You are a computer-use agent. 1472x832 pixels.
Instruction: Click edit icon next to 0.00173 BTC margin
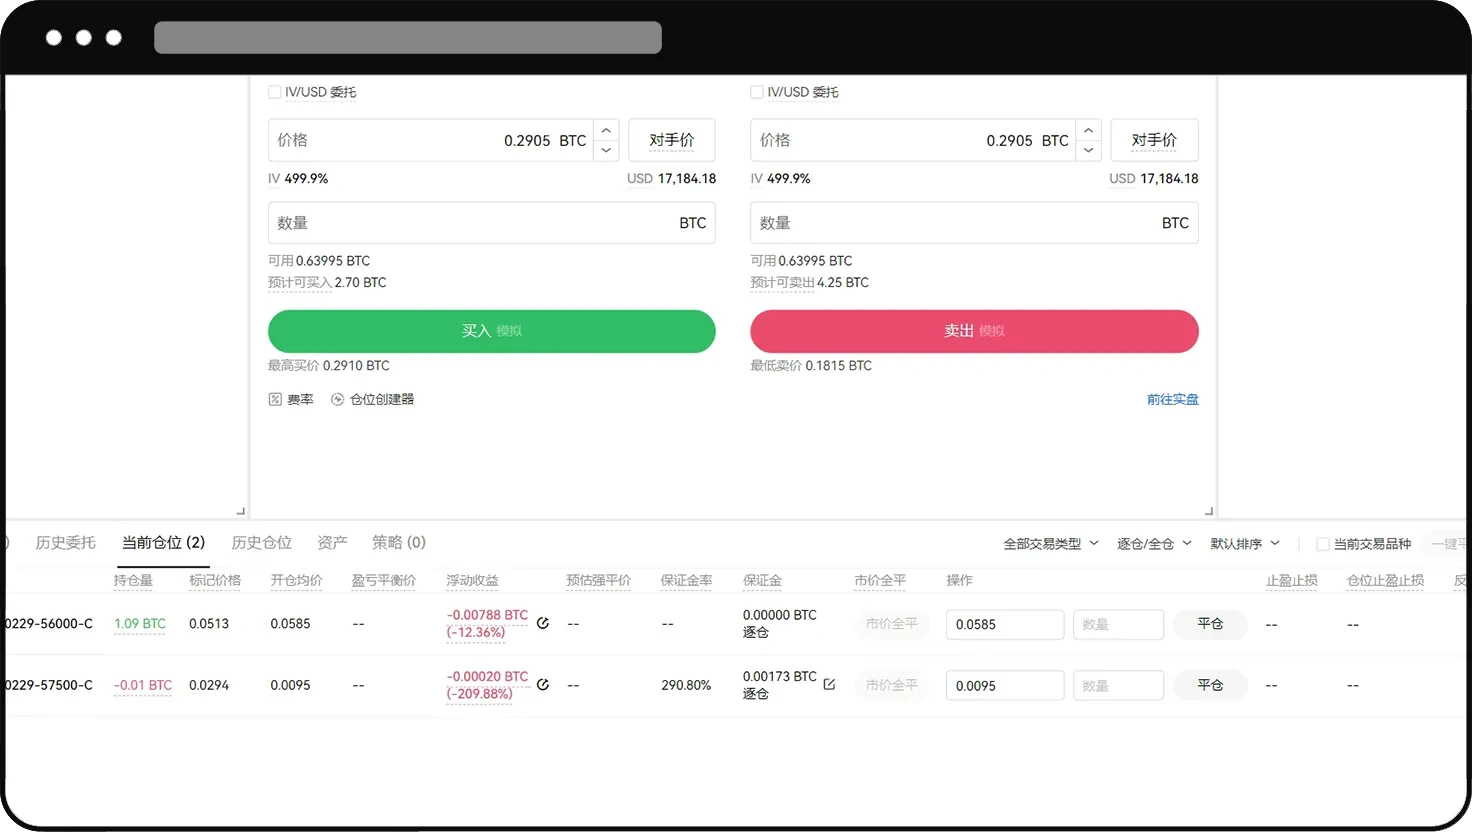829,684
